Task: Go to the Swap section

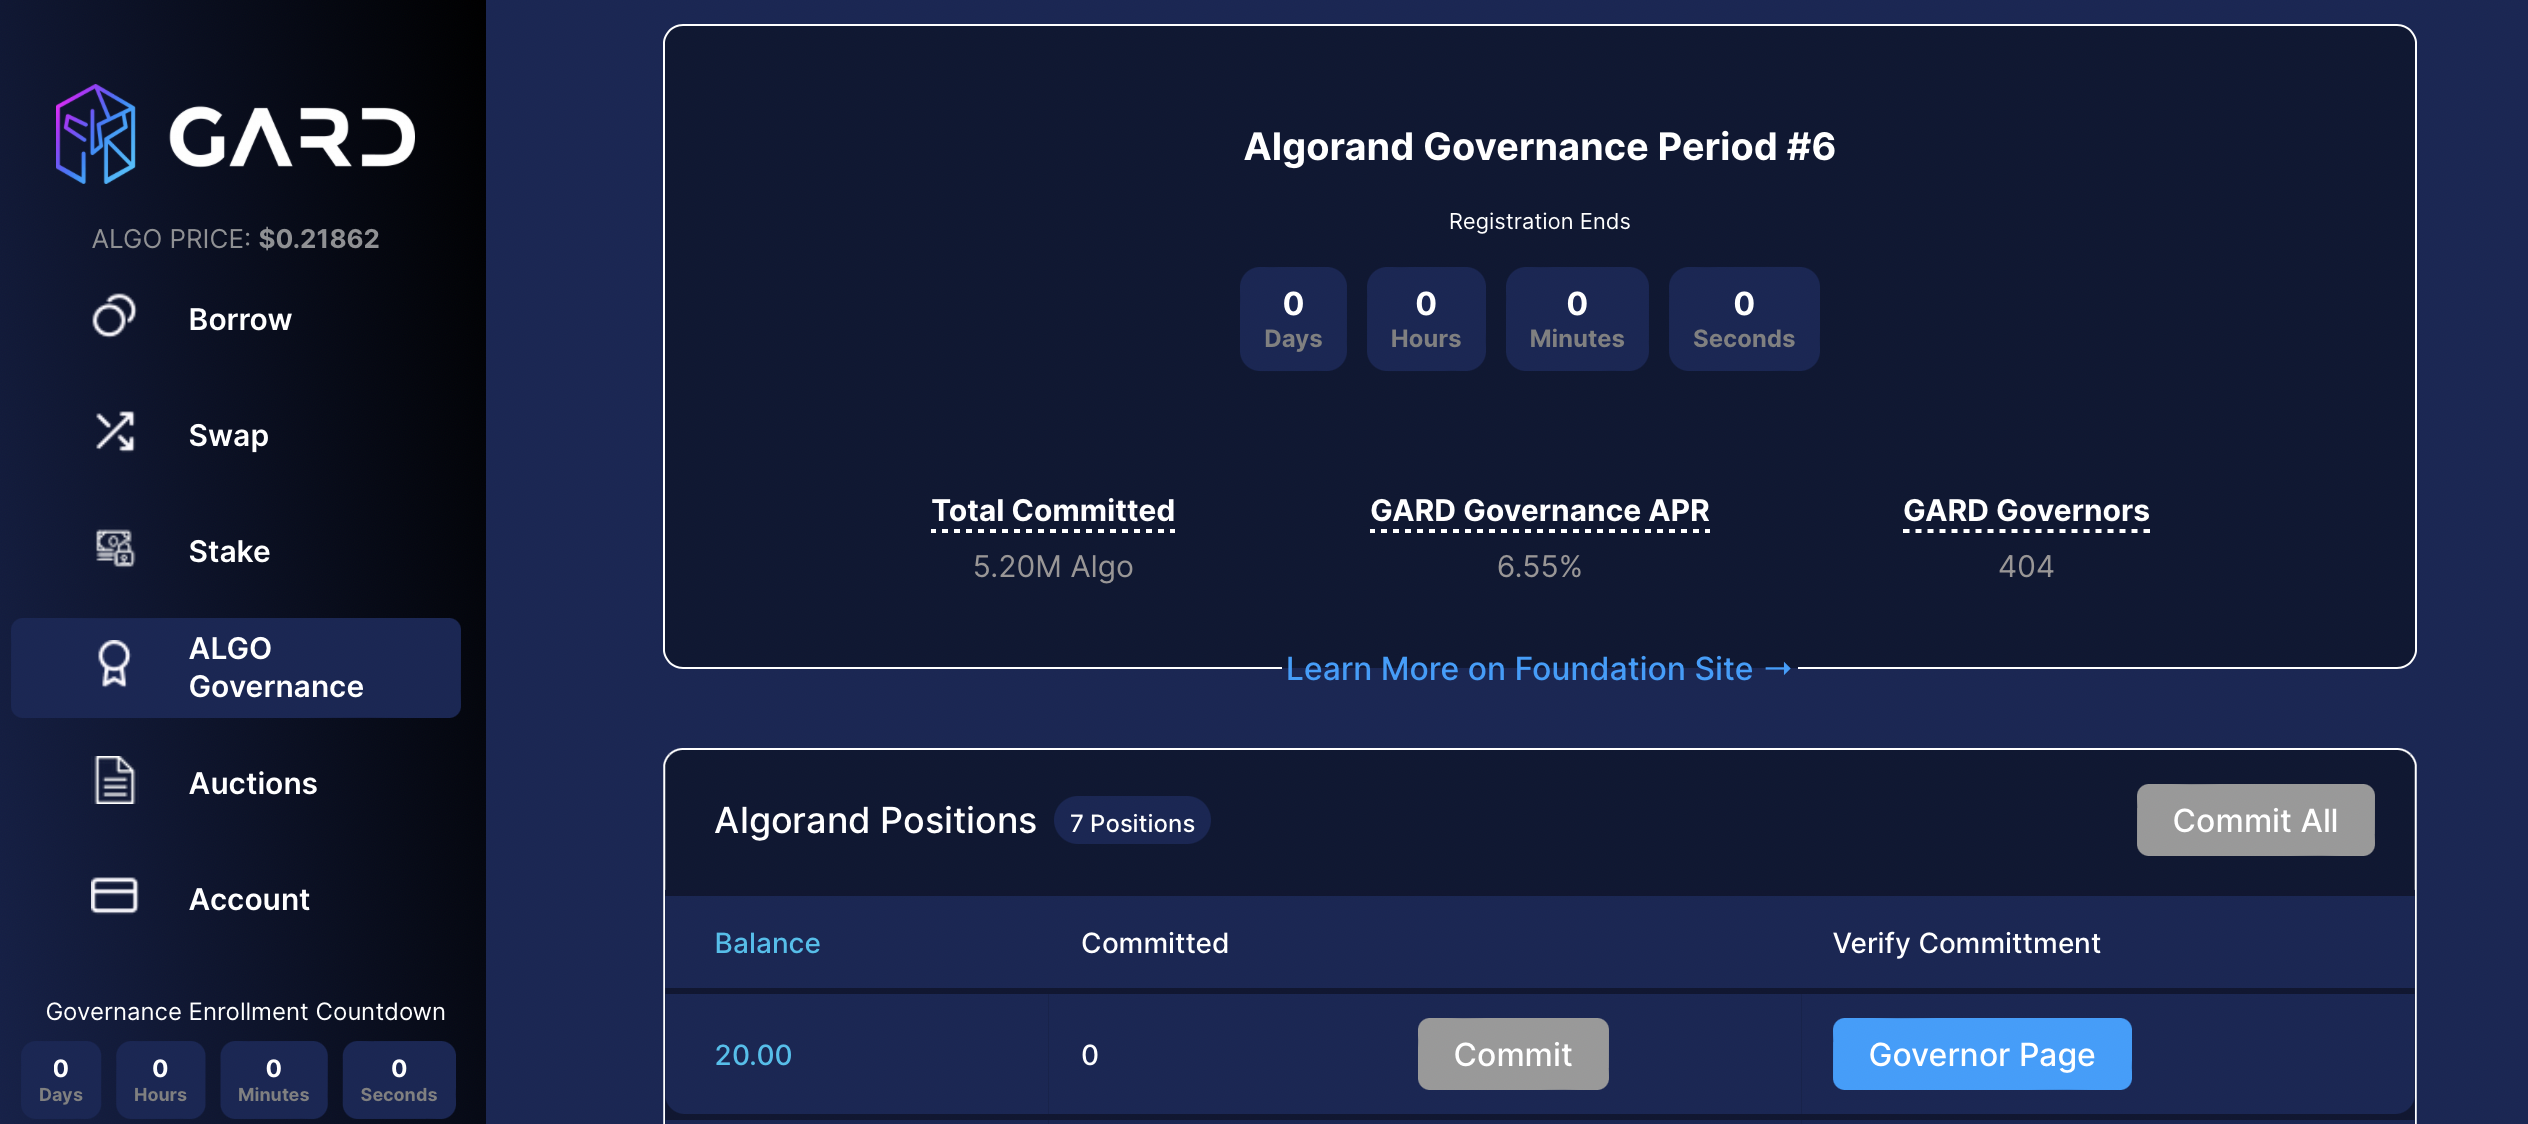Action: 228,435
